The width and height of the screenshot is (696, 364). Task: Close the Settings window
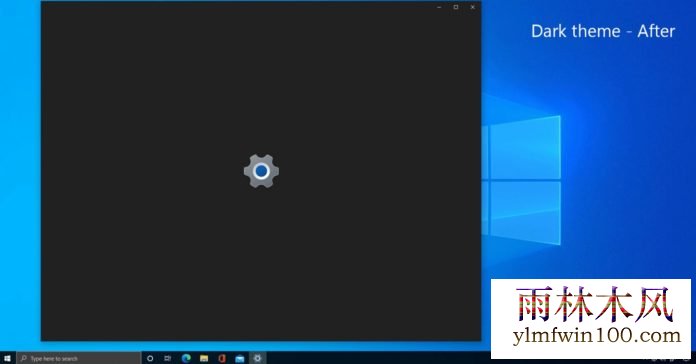pos(473,7)
